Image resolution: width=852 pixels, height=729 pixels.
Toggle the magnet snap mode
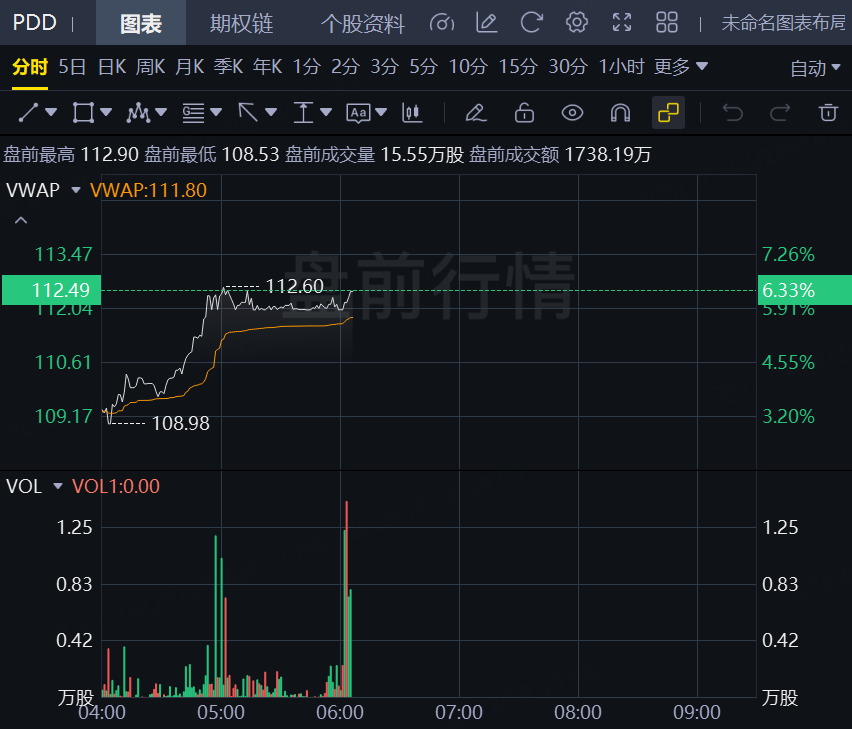(x=620, y=112)
